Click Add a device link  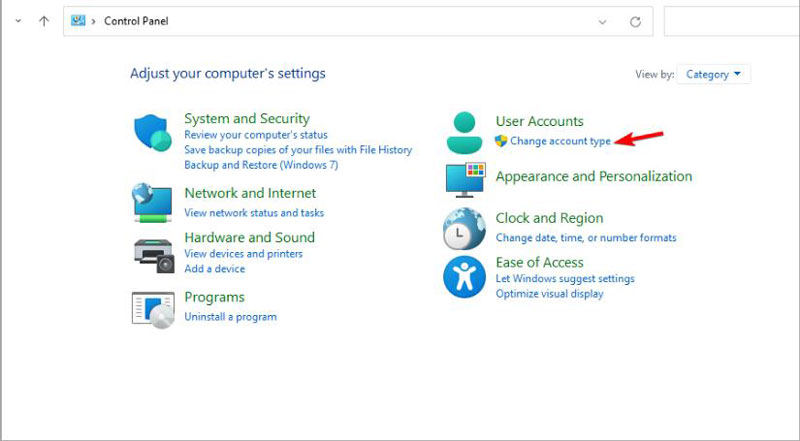pos(214,269)
